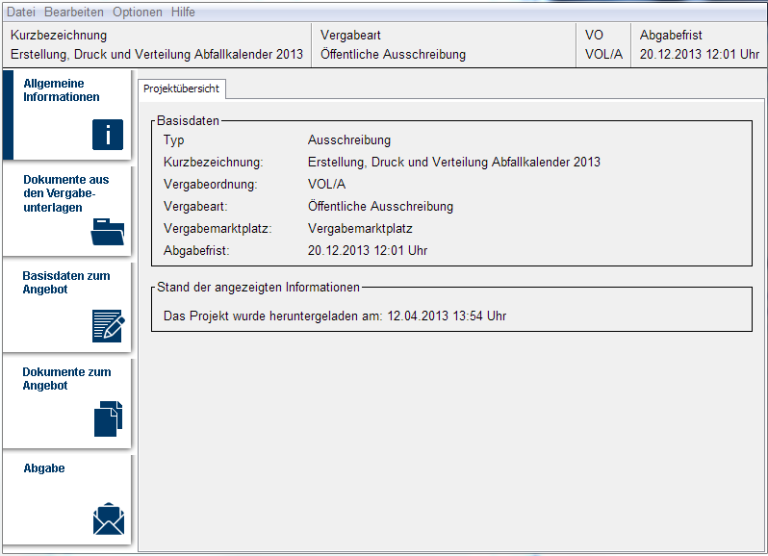This screenshot has height=556, width=768.
Task: Go to Allgemeine Informationen section label
Action: 61,91
